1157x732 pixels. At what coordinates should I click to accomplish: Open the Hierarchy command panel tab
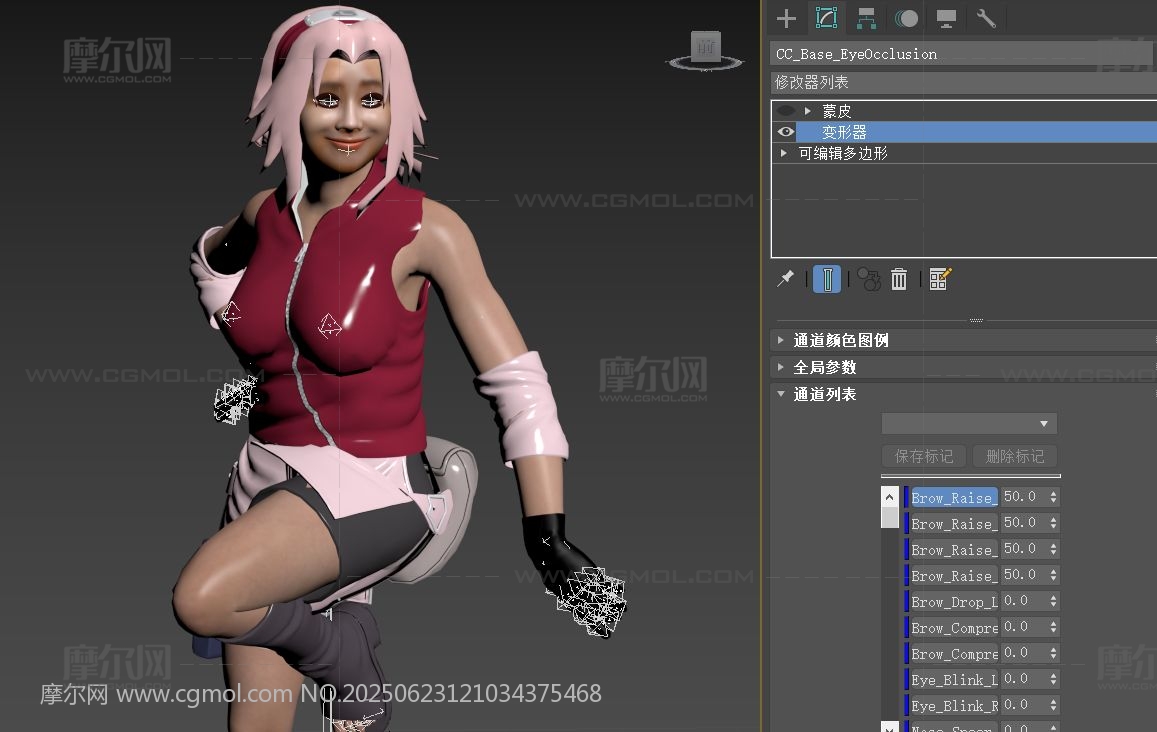click(866, 18)
